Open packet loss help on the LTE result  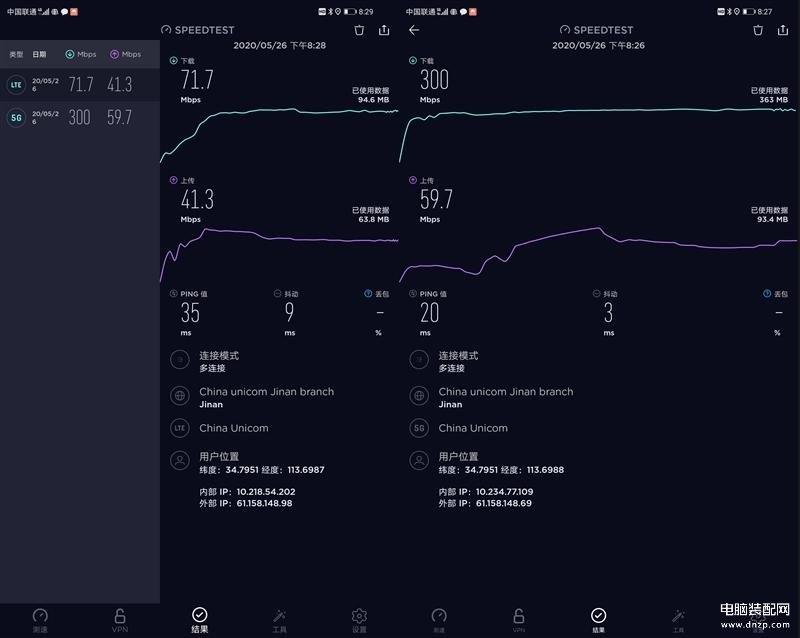[x=368, y=293]
